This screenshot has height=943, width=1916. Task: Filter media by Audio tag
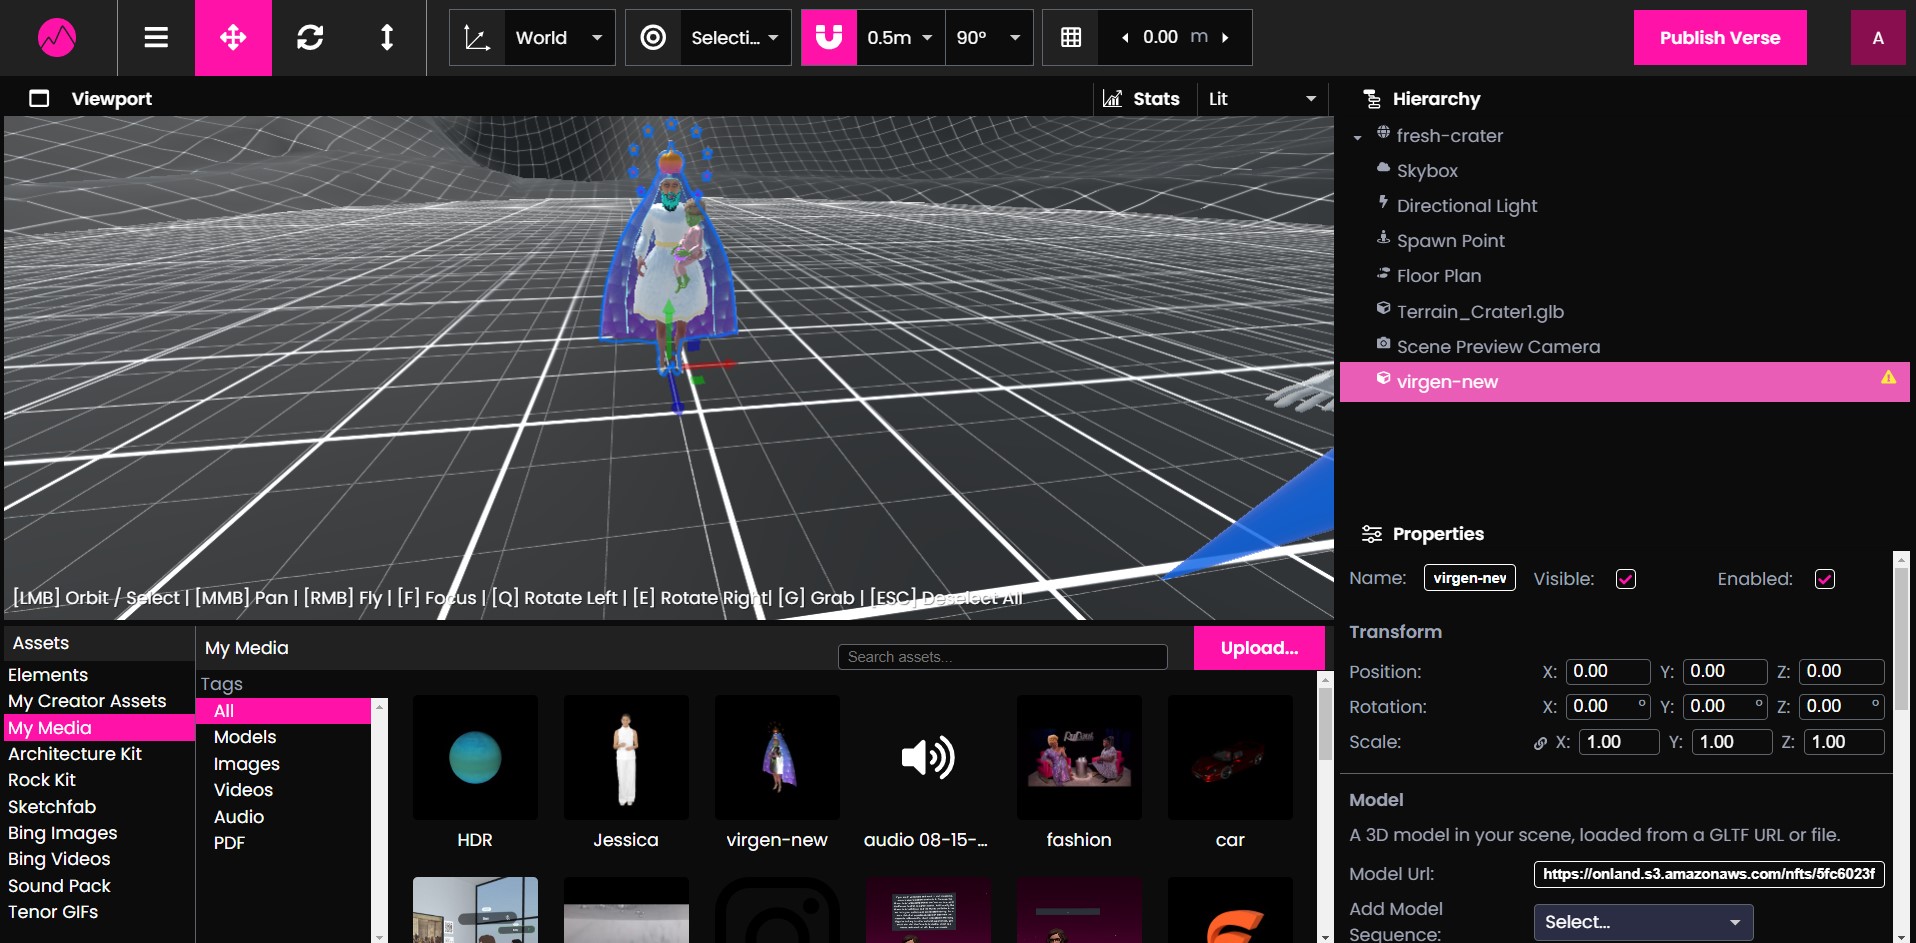tap(239, 817)
